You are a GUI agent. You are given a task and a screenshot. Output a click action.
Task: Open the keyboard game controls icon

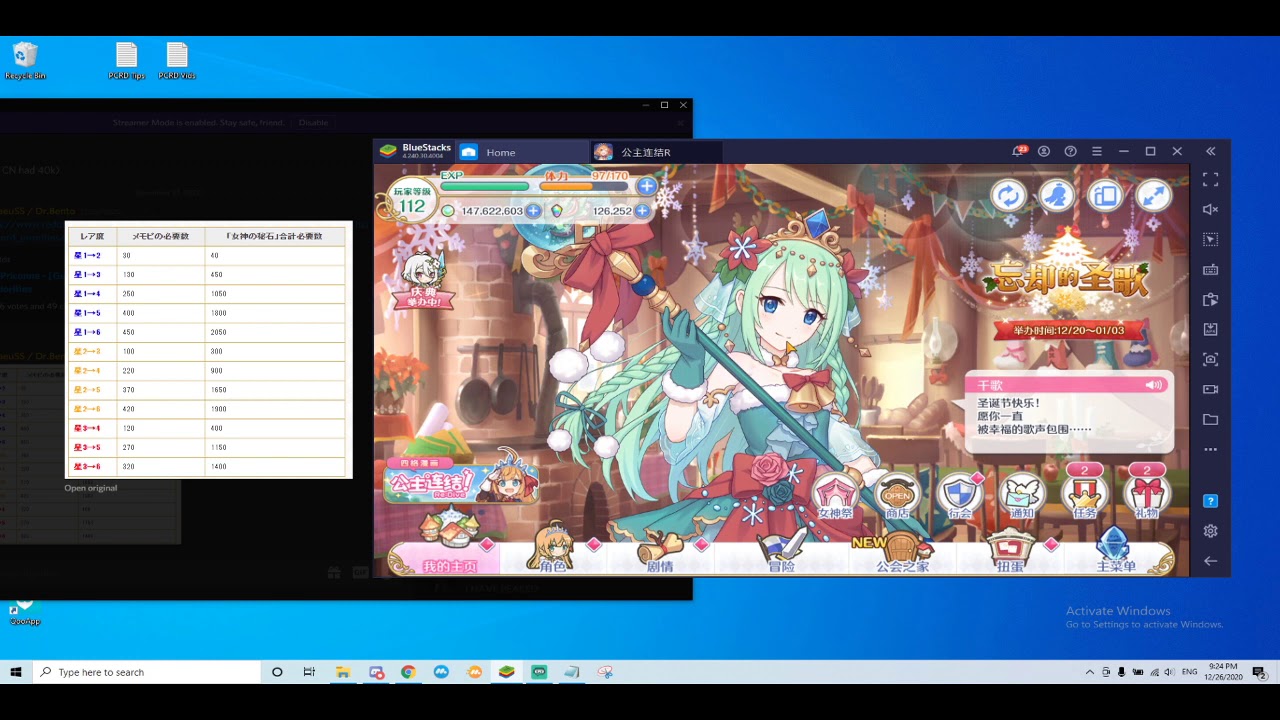1210,269
